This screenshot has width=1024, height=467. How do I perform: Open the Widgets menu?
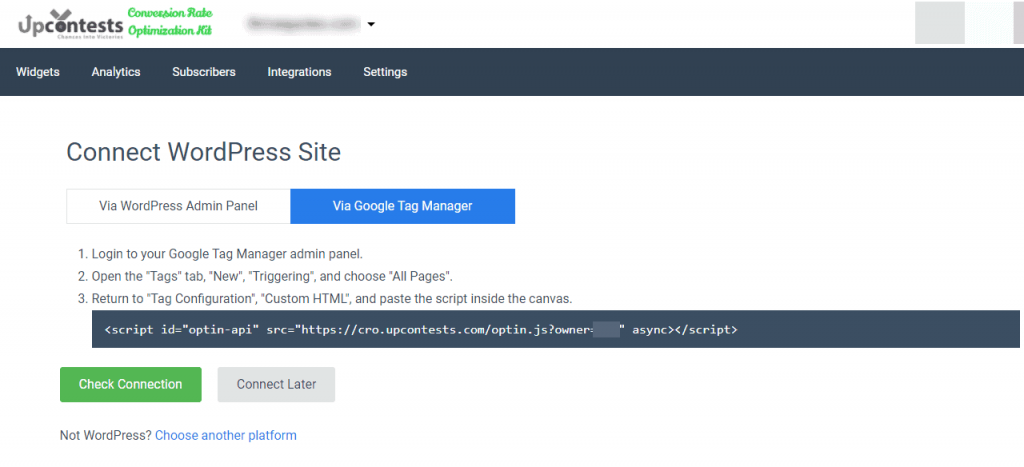38,72
